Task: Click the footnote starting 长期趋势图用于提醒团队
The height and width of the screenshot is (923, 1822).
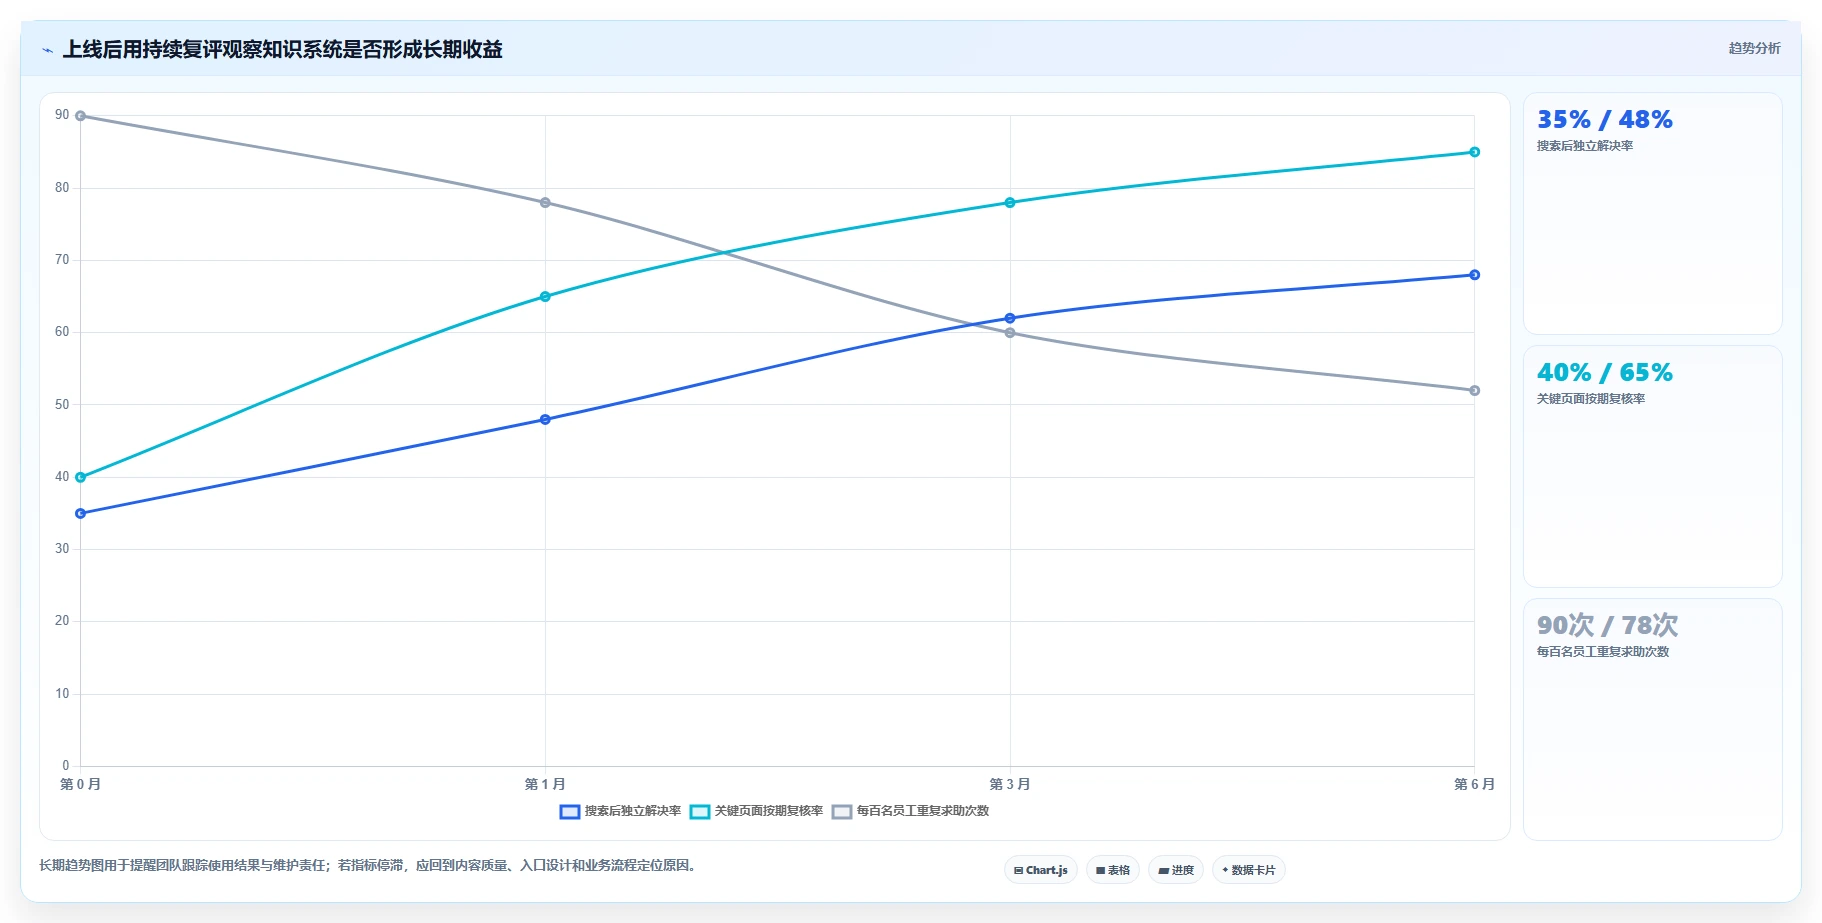Action: (367, 866)
